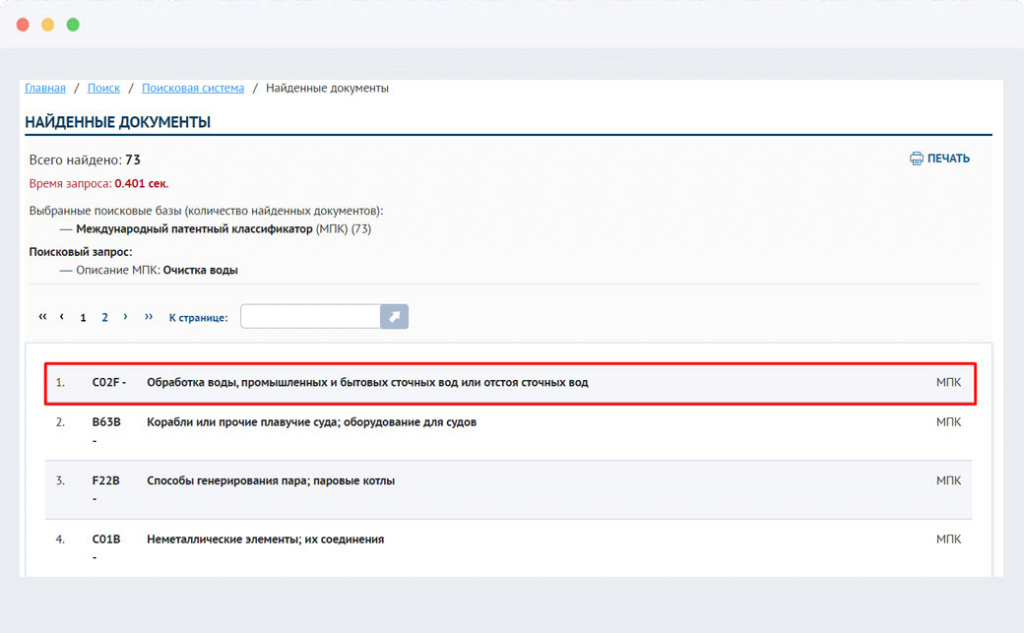Open the C02F water treatment classification entry

(x=370, y=381)
